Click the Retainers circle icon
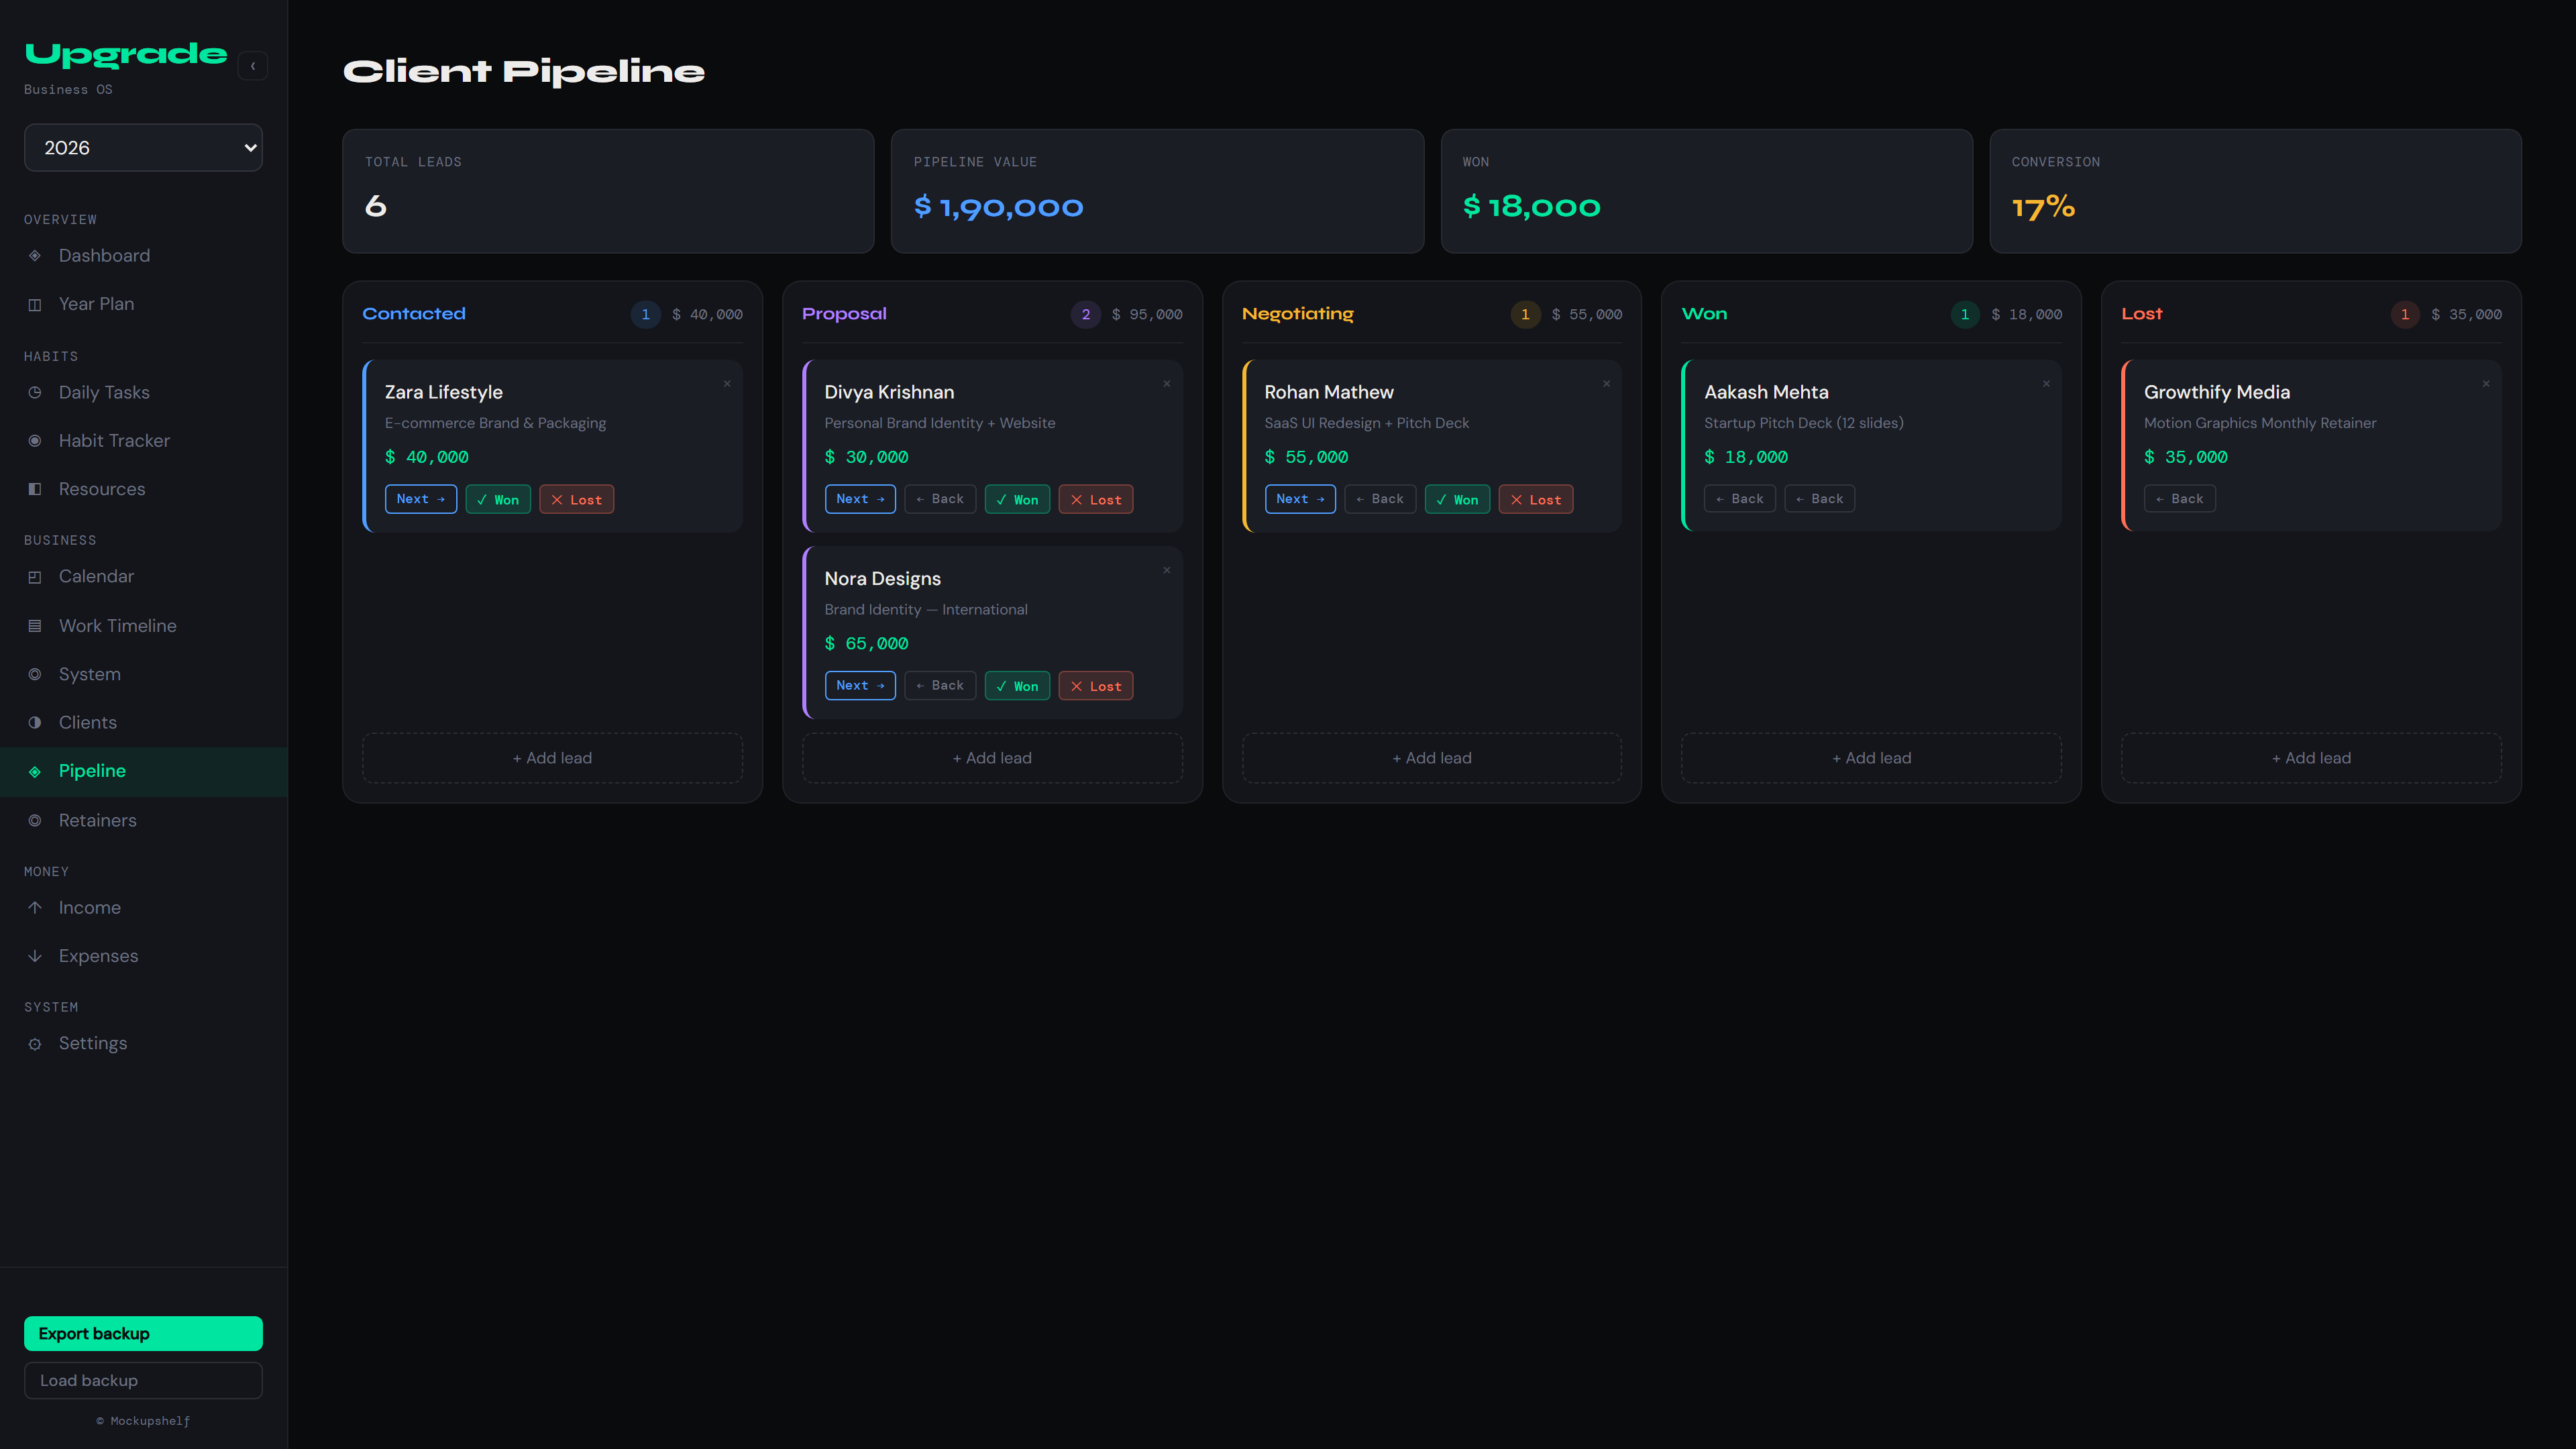 tap(35, 820)
